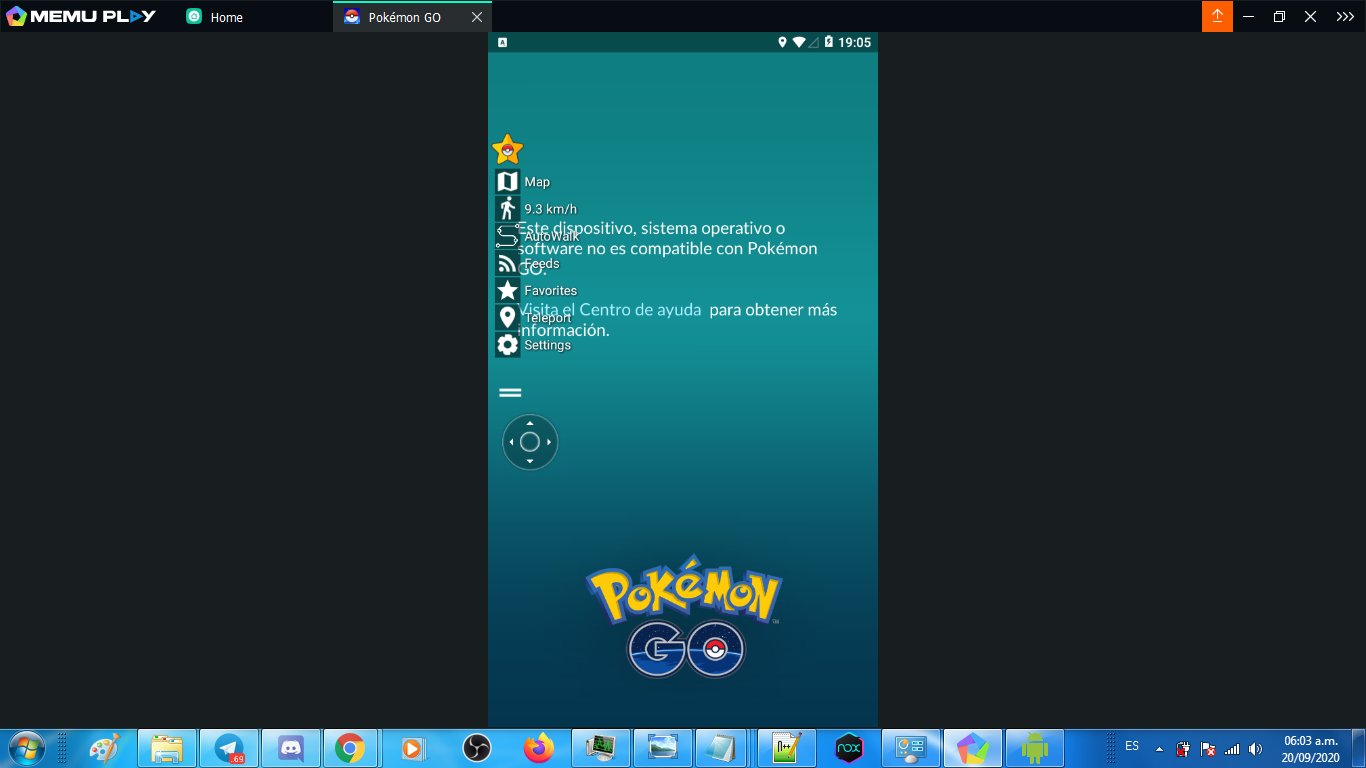Screen dimensions: 1366x768
Task: Open the Windows Start menu
Action: click(26, 748)
